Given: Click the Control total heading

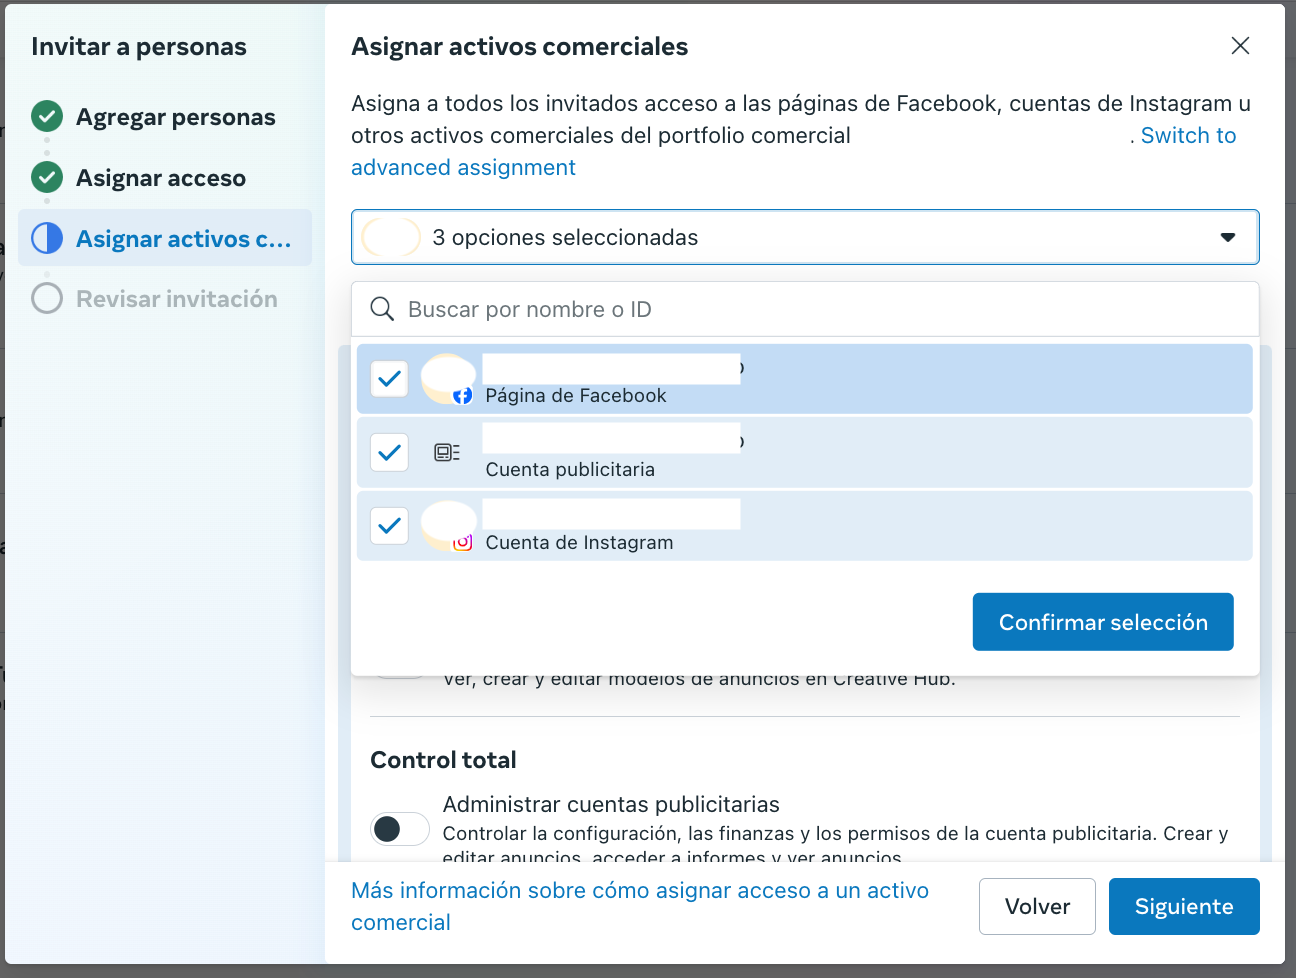Looking at the screenshot, I should coord(443,760).
